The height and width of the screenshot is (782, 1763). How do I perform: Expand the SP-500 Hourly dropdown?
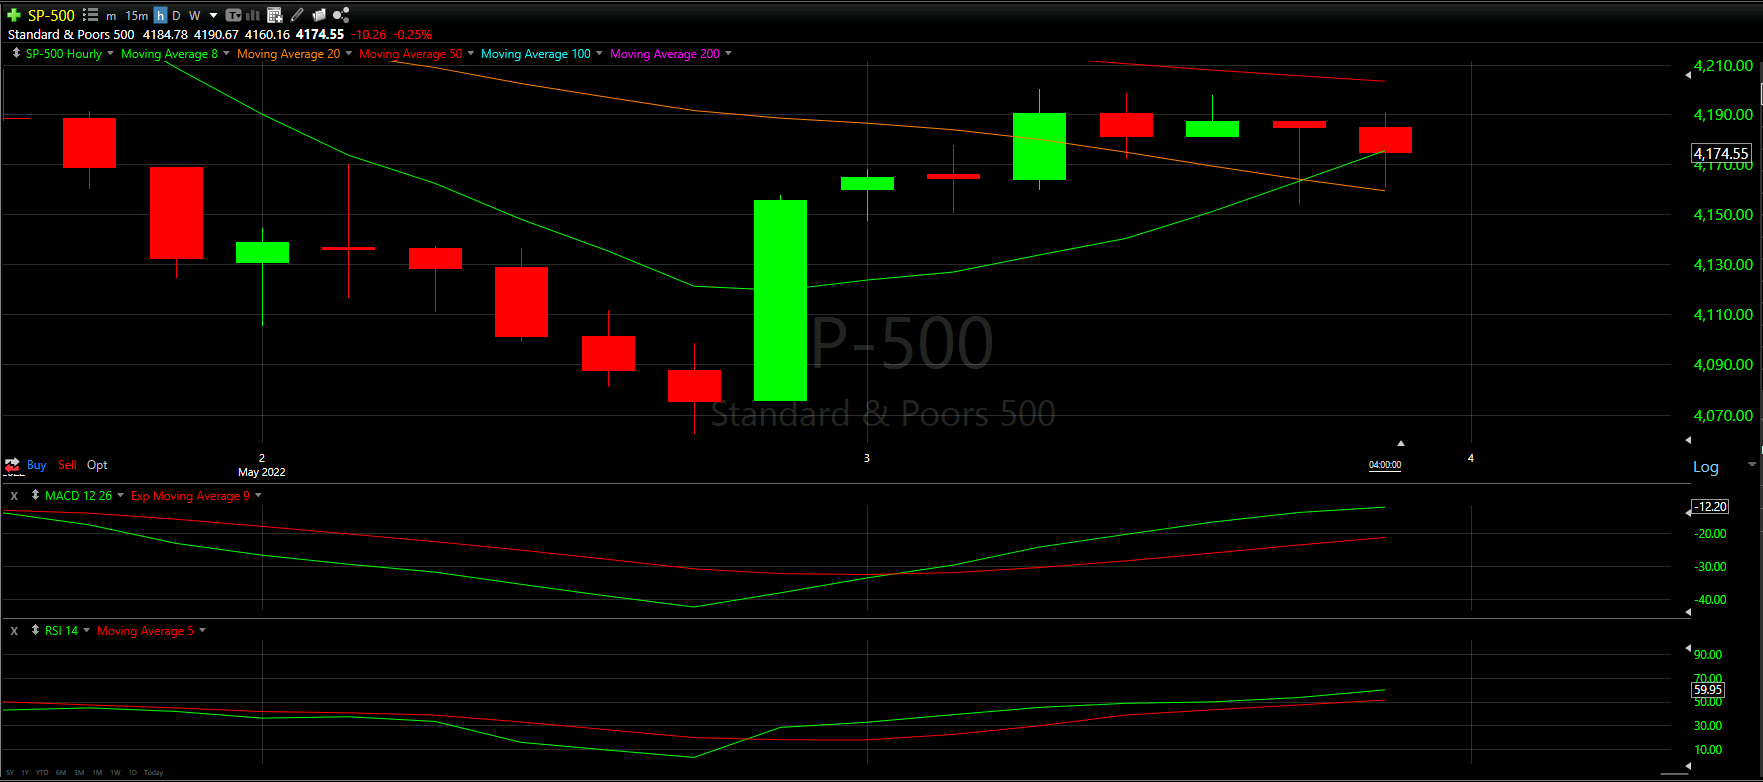coord(110,53)
